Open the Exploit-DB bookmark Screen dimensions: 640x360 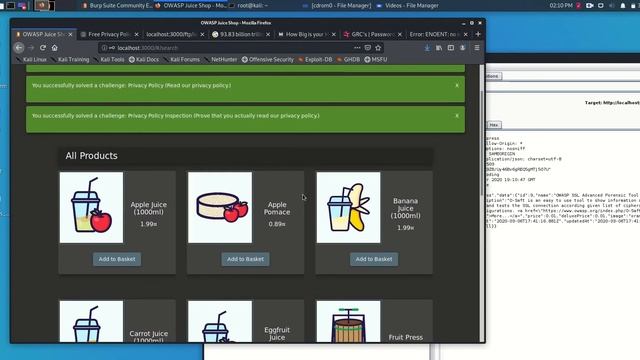(x=315, y=60)
